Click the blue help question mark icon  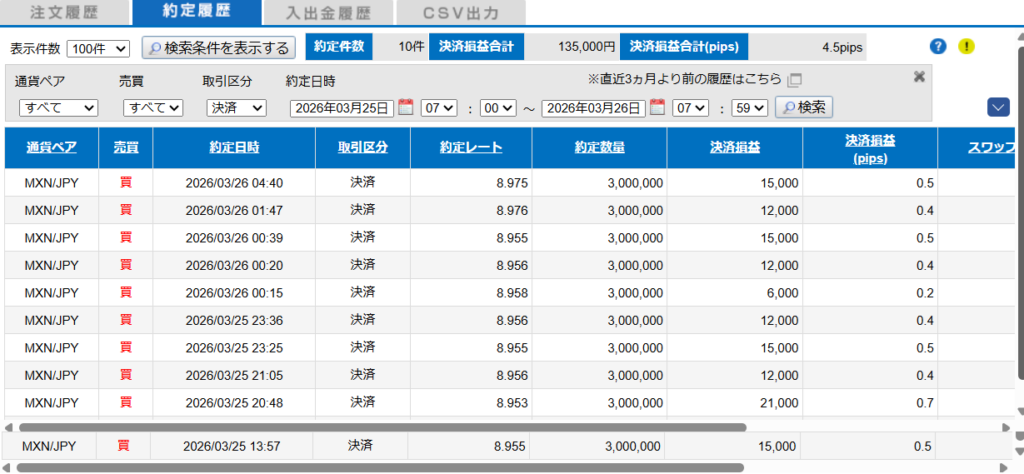937,46
